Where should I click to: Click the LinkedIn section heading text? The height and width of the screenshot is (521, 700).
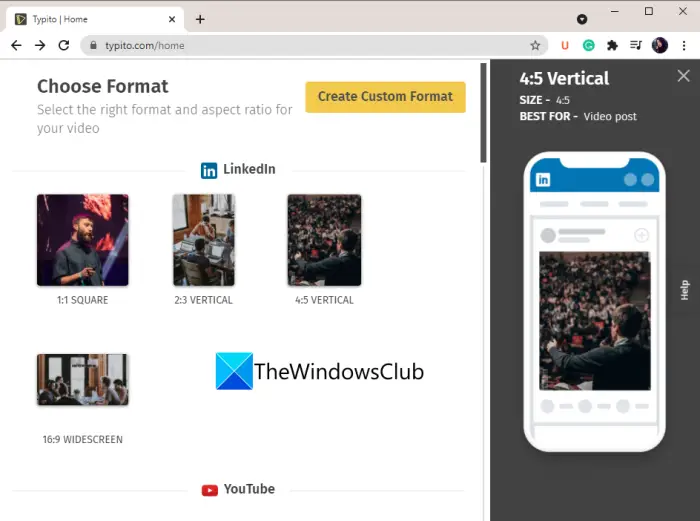(x=250, y=169)
